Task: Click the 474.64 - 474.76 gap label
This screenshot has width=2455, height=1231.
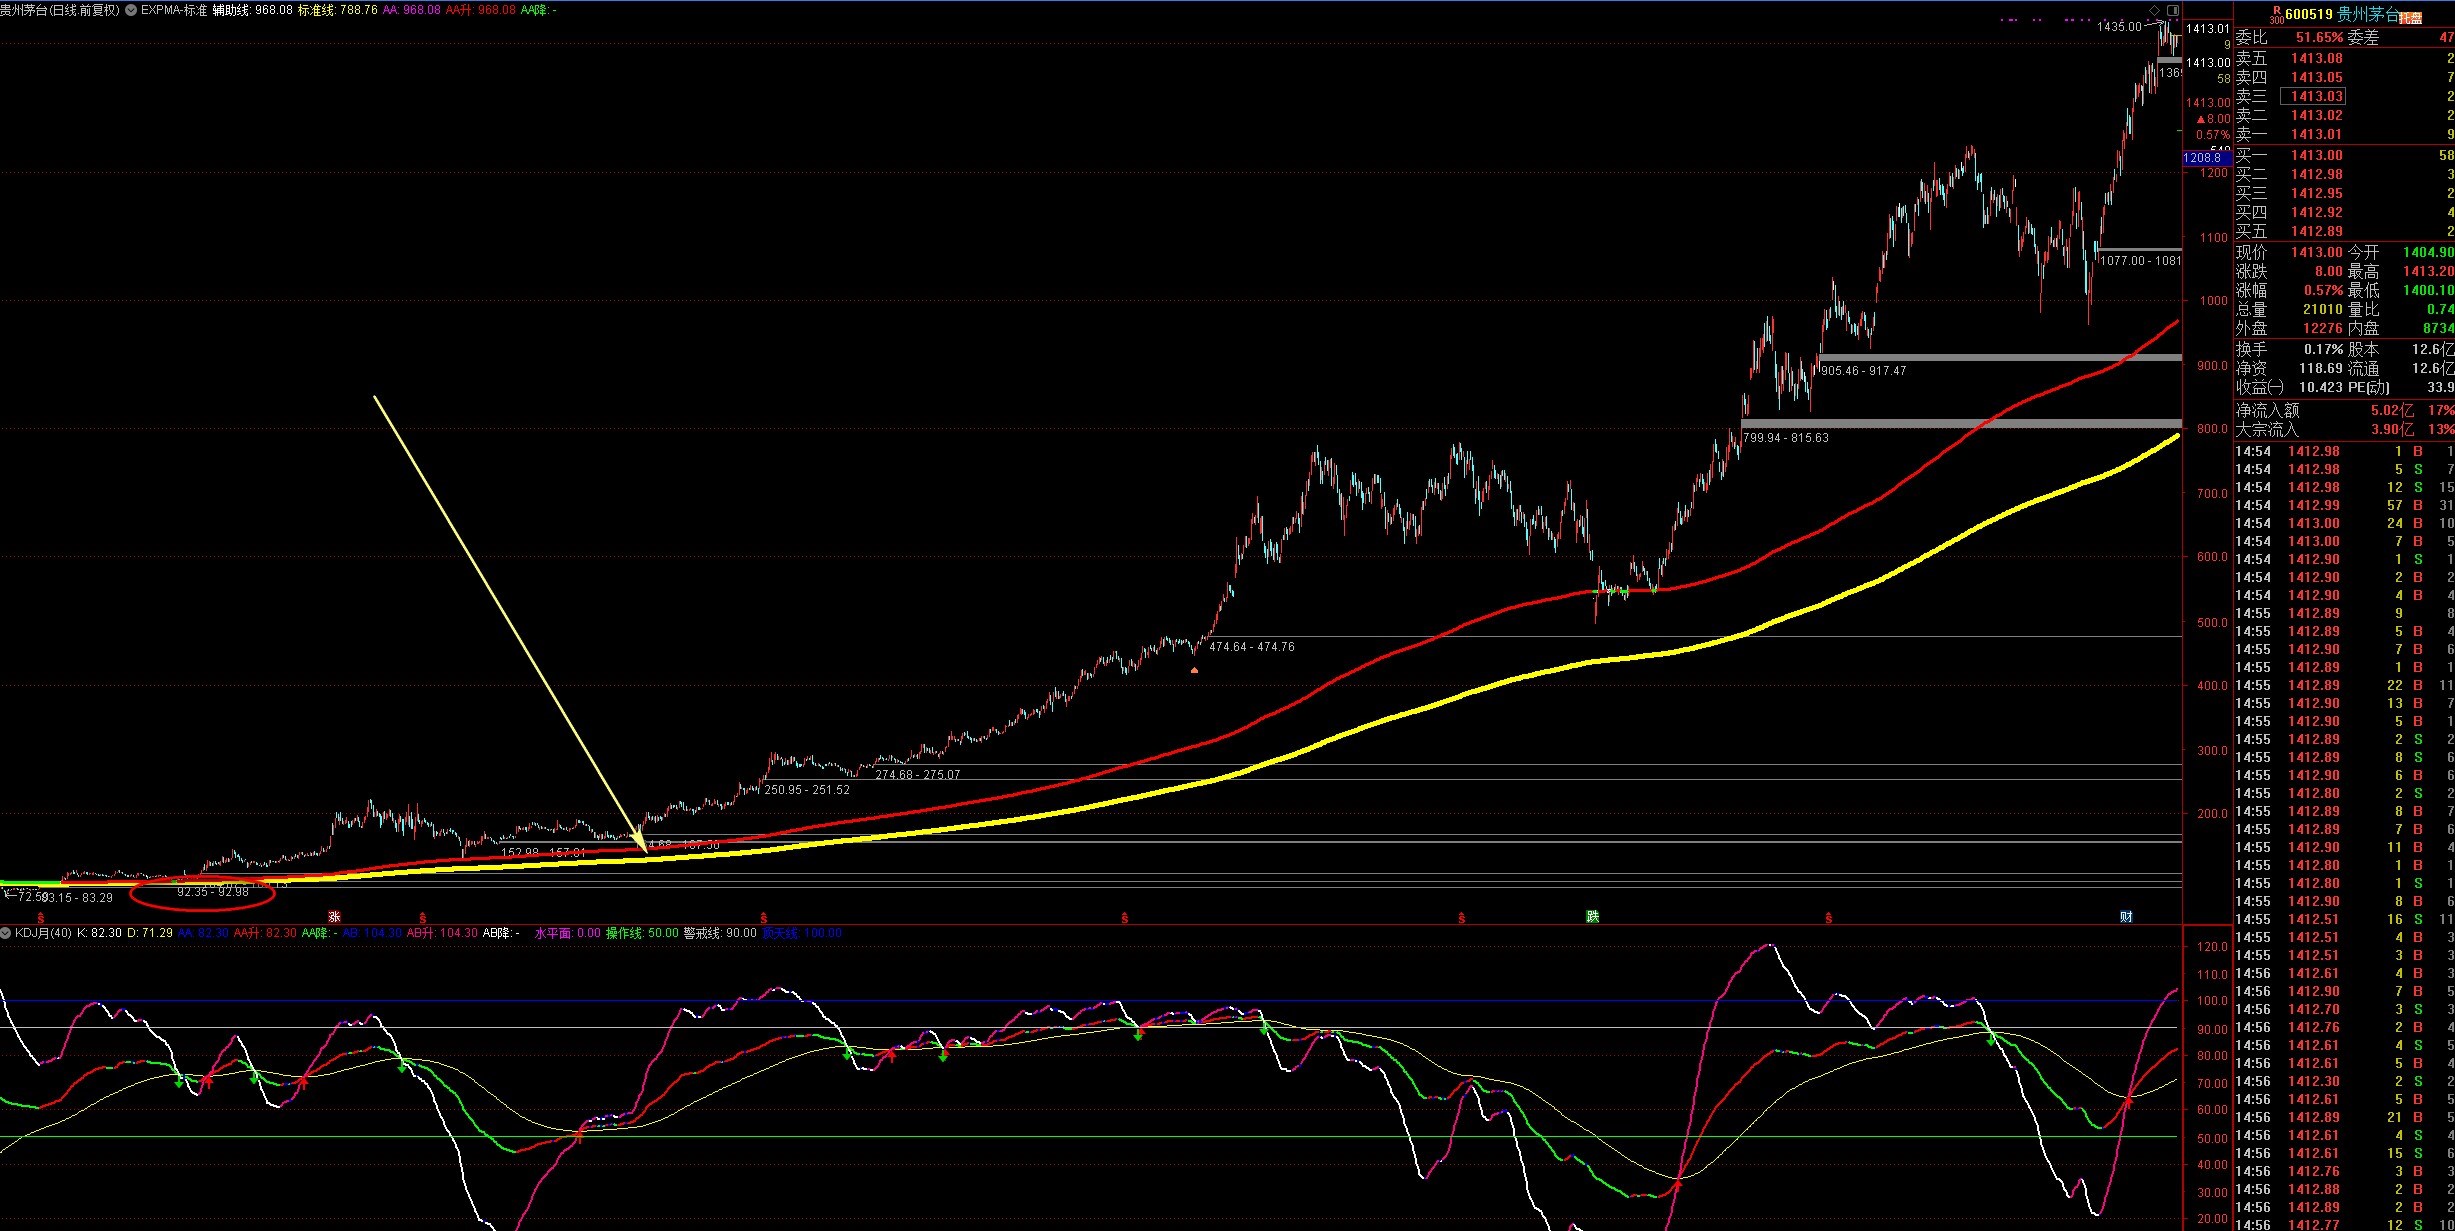Action: 1252,647
